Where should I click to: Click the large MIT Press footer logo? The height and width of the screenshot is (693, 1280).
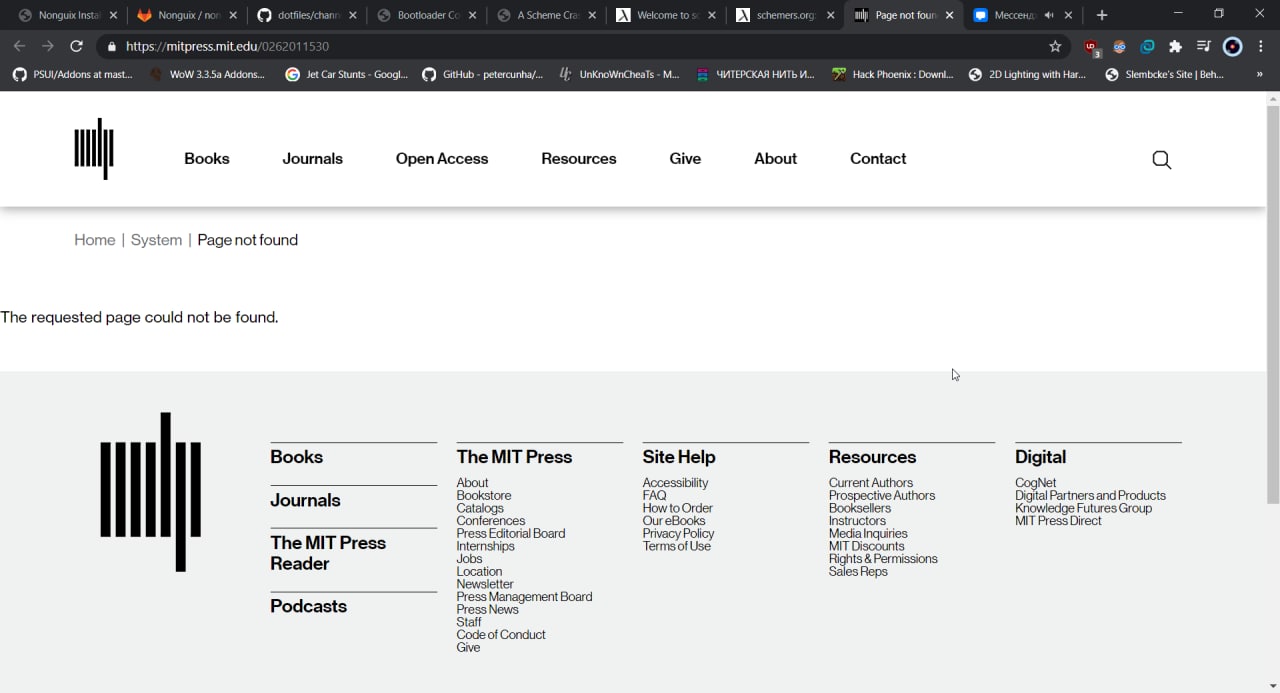[x=151, y=492]
